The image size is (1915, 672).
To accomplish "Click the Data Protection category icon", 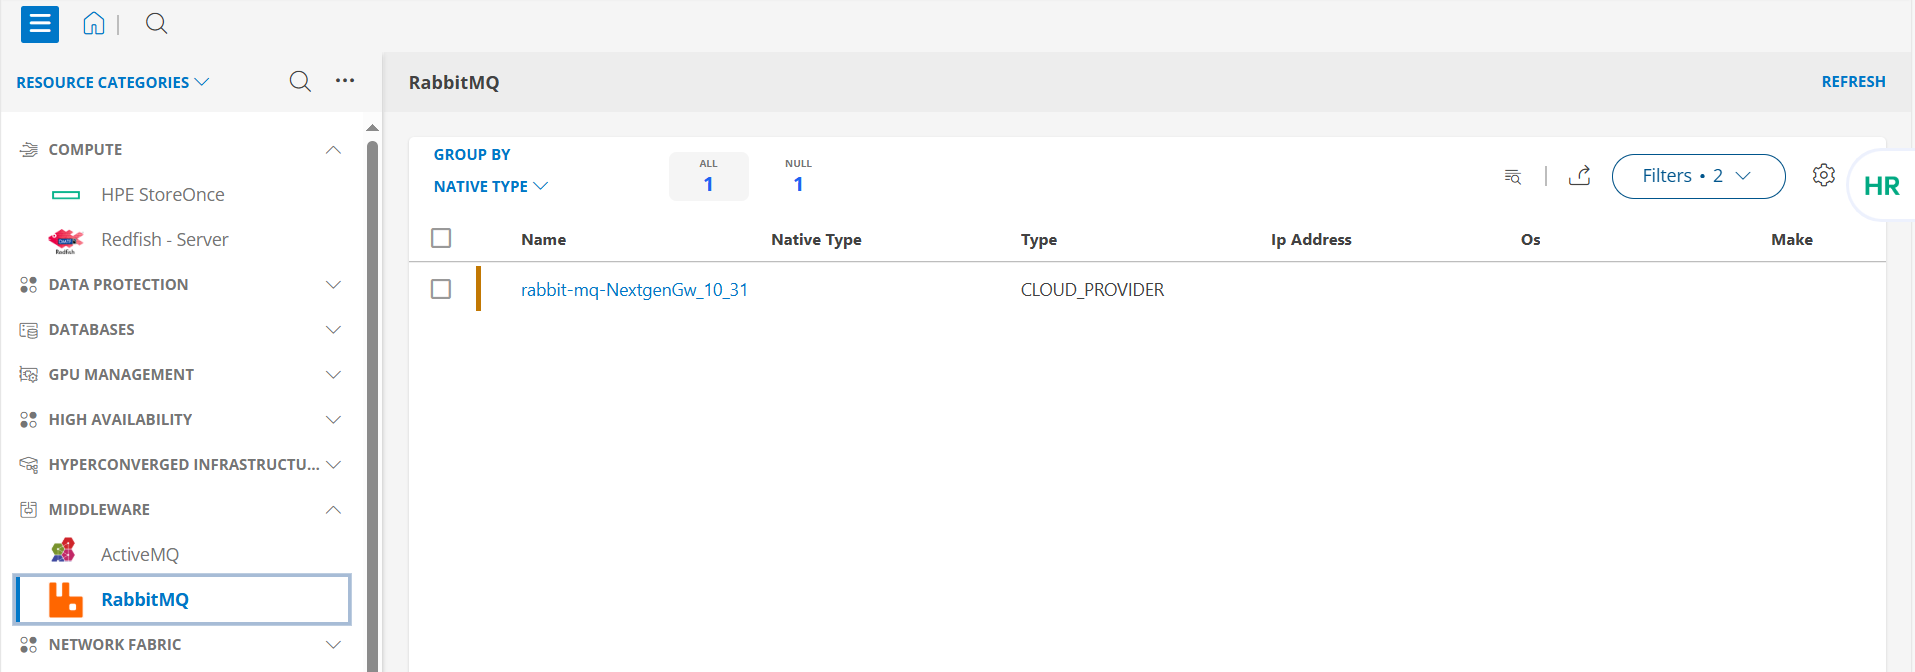I will point(29,285).
